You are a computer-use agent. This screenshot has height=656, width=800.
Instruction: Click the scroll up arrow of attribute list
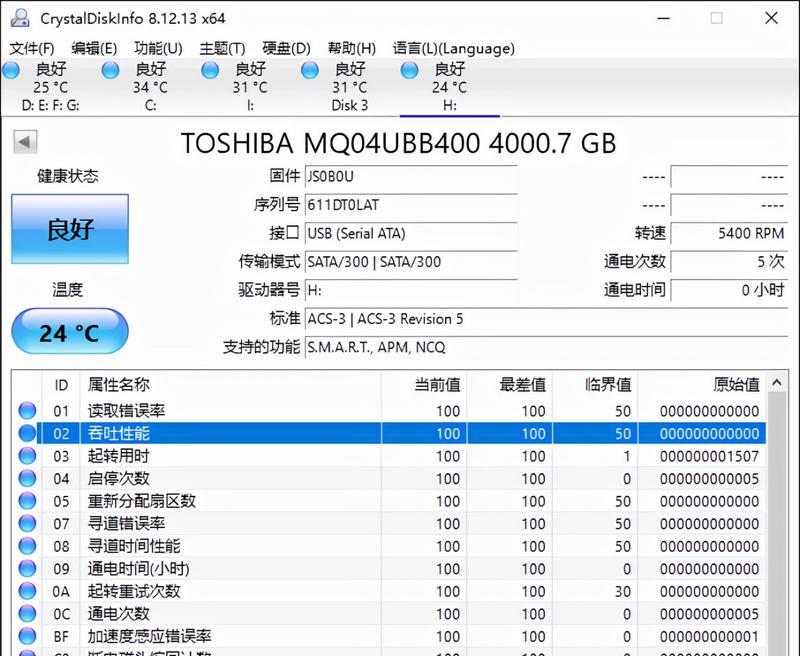click(777, 383)
